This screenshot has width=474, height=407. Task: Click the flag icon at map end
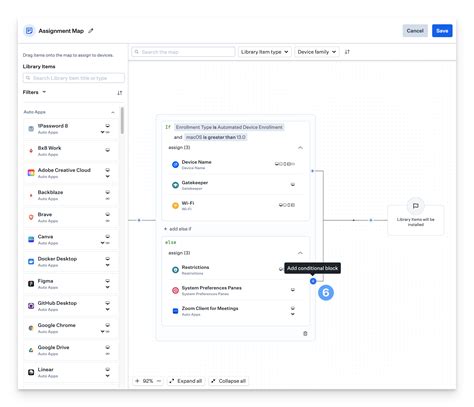pyautogui.click(x=415, y=206)
